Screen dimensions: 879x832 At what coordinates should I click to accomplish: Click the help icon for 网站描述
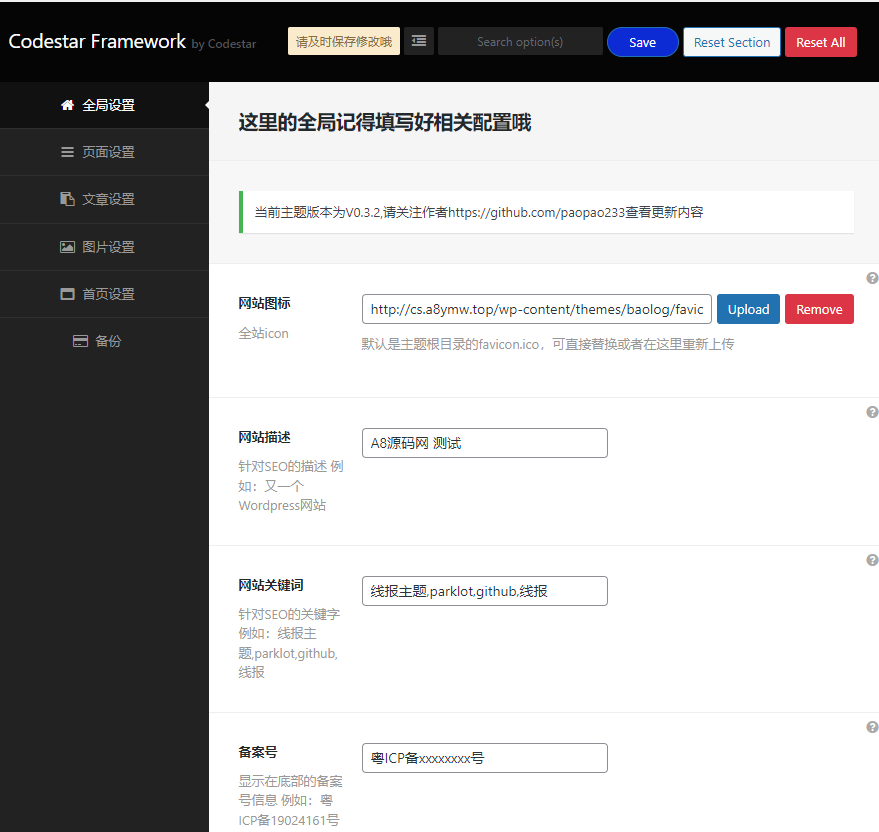coord(872,412)
